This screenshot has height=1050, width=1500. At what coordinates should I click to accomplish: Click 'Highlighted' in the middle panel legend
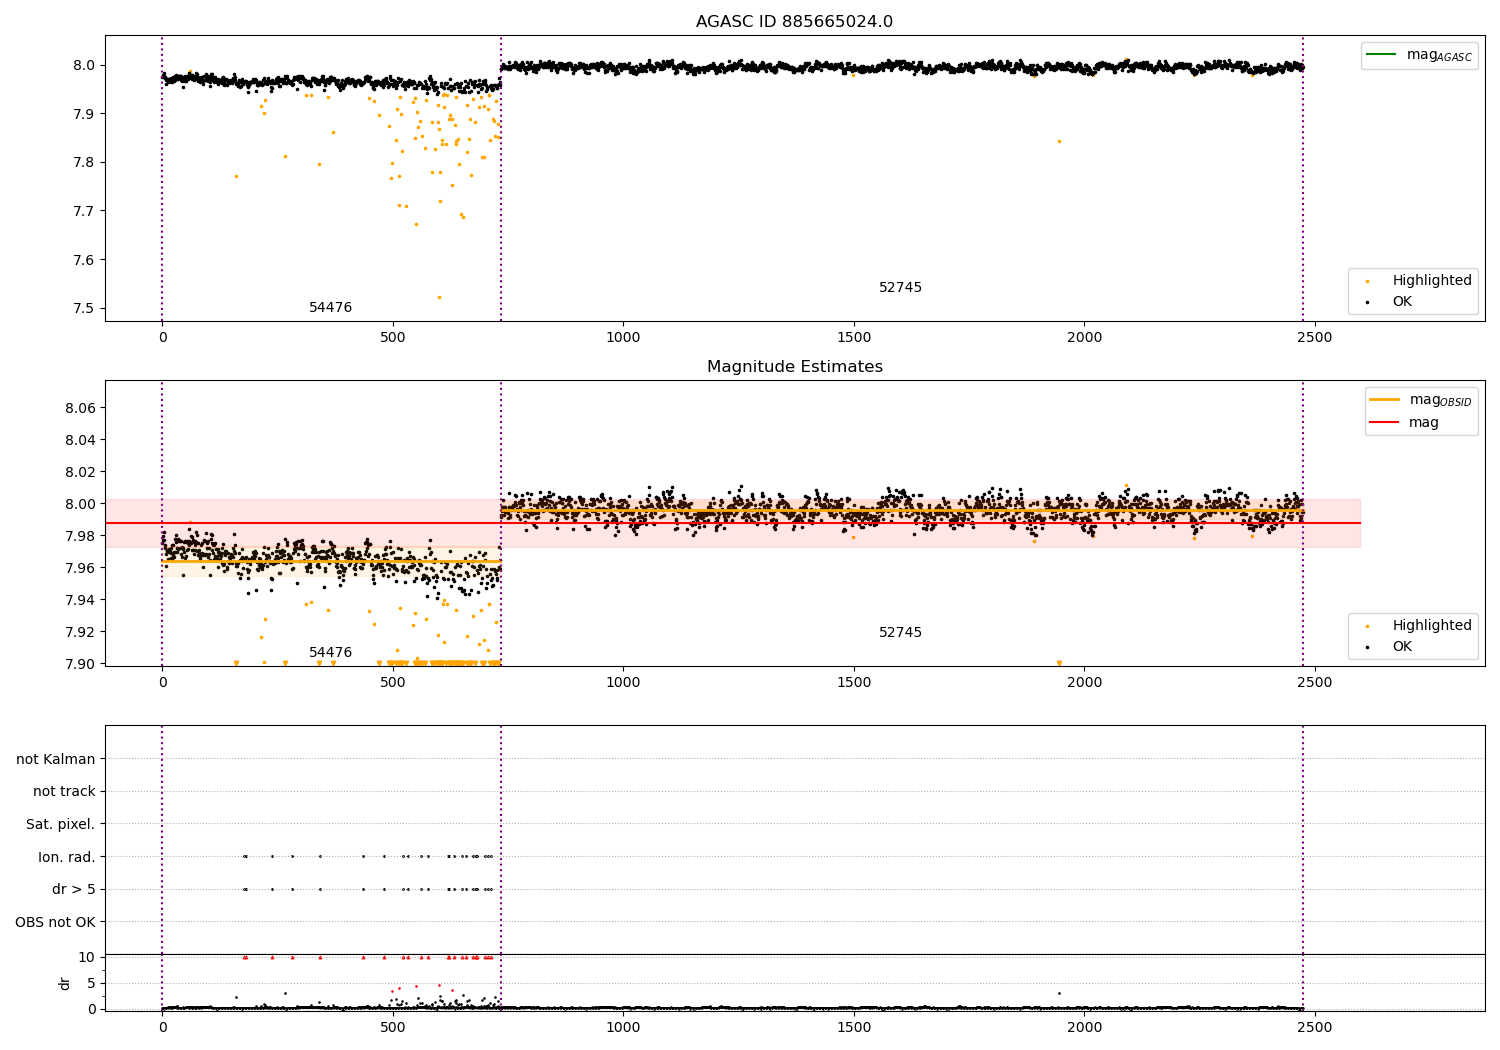point(1431,626)
